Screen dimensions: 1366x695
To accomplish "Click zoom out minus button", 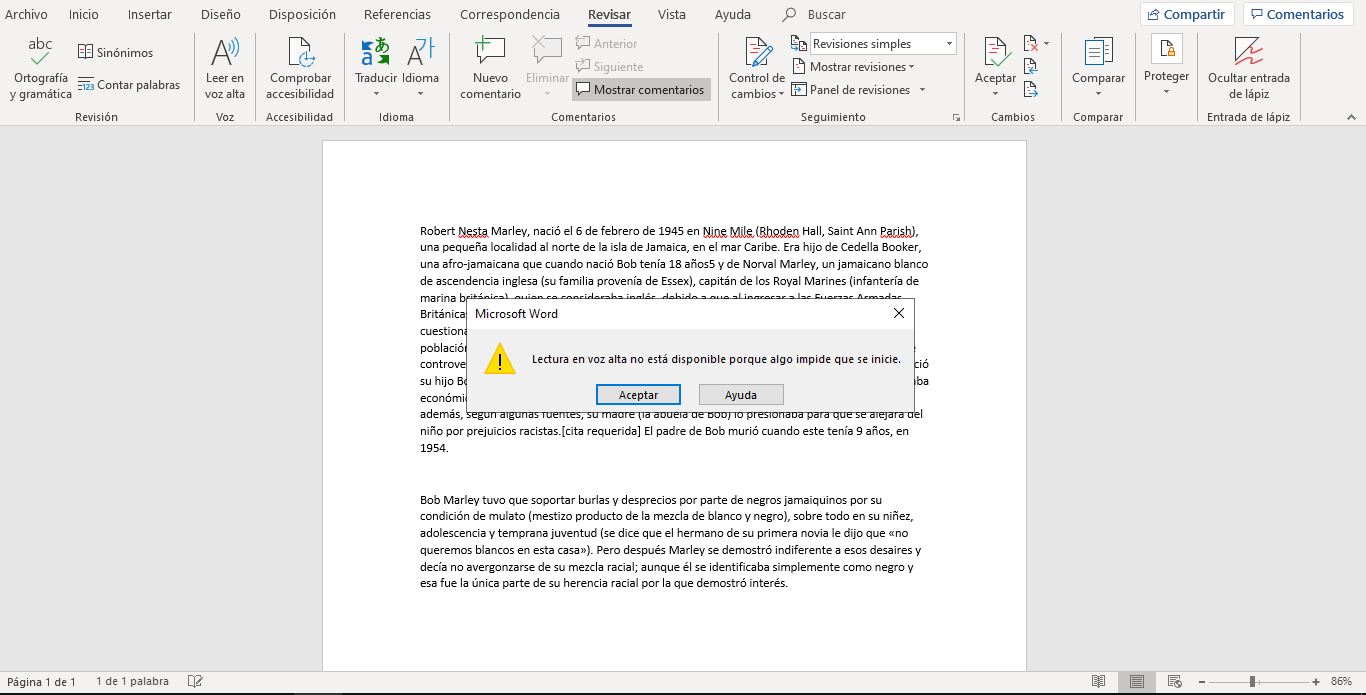I will (1201, 681).
